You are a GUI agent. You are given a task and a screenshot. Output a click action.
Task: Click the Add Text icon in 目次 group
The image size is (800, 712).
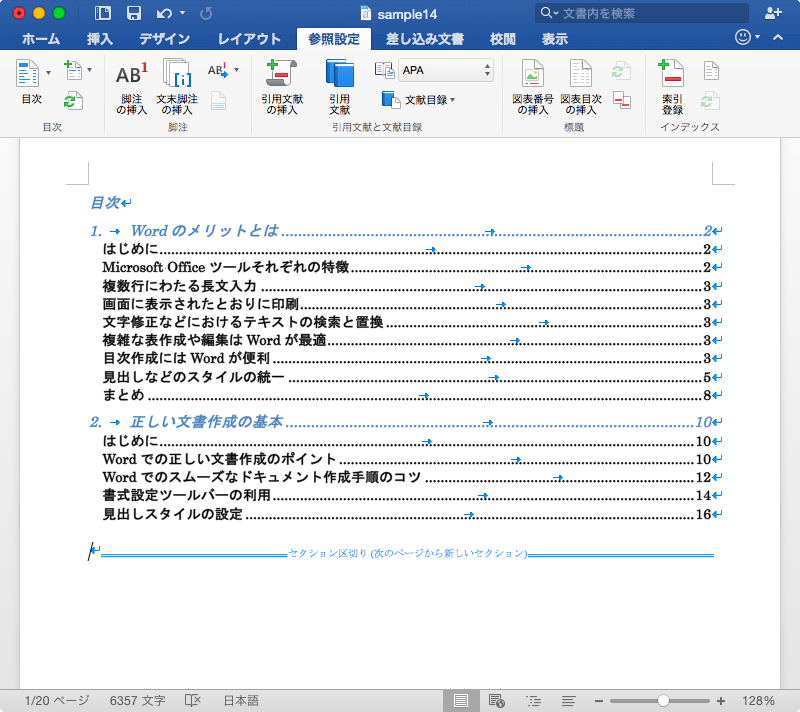pos(73,70)
